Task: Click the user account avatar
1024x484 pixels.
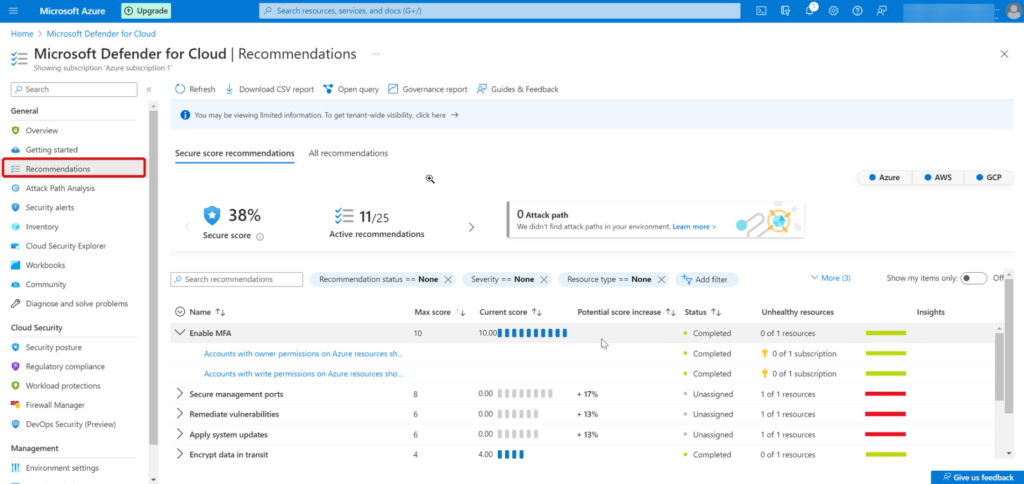Action: click(x=1013, y=11)
